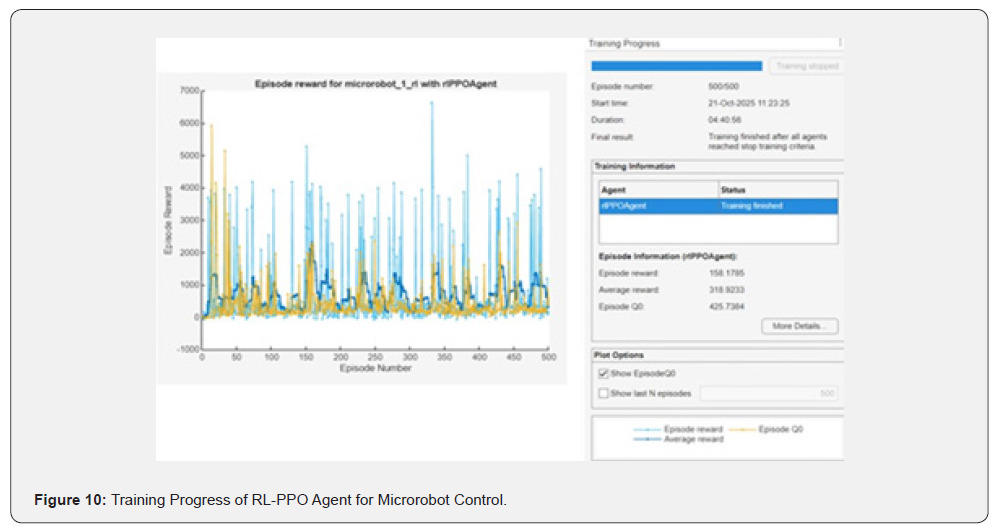1003x532 pixels.
Task: Click the episode reward value 158.1785
Action: coord(727,273)
